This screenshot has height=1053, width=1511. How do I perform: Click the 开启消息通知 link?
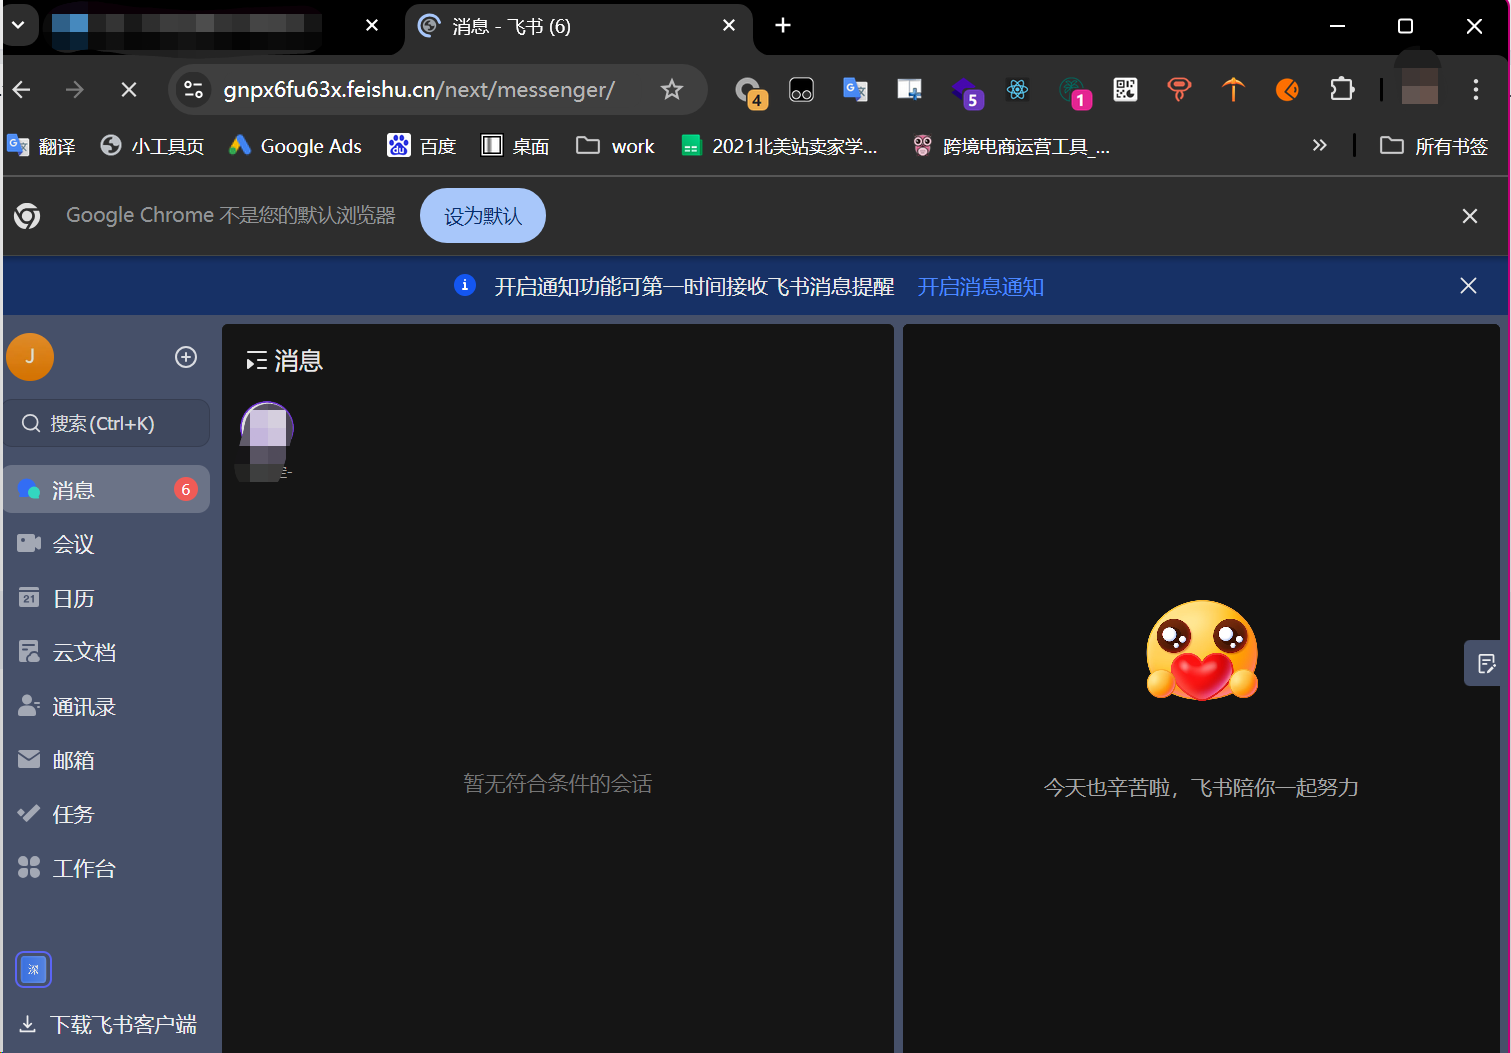(980, 287)
